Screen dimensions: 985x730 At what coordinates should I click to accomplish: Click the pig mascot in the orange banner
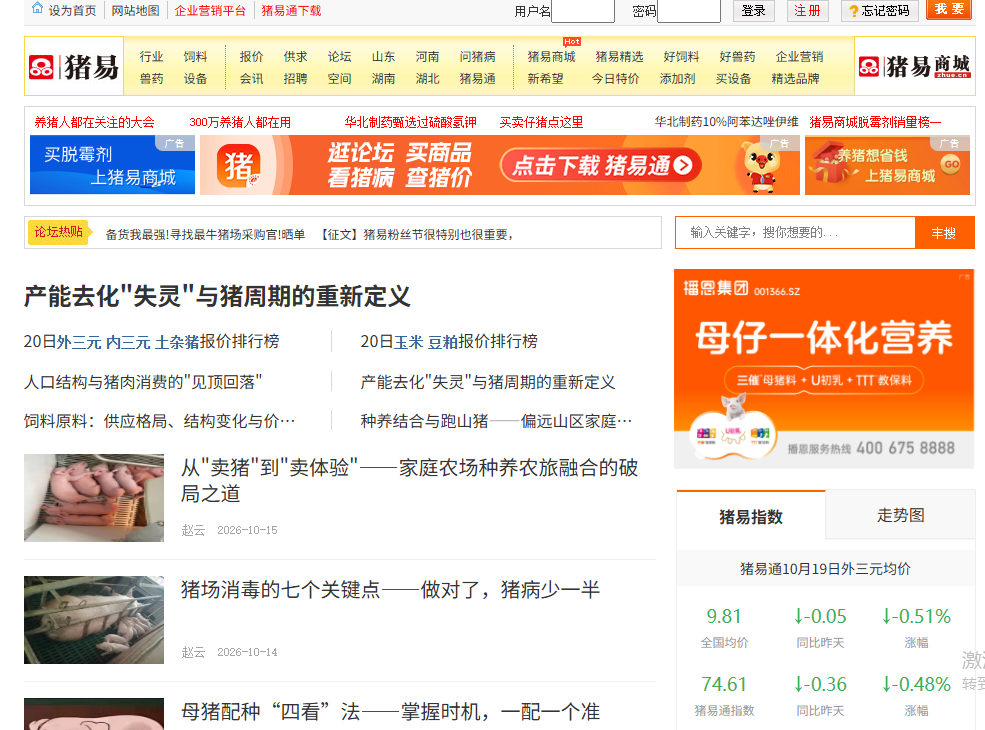click(761, 166)
